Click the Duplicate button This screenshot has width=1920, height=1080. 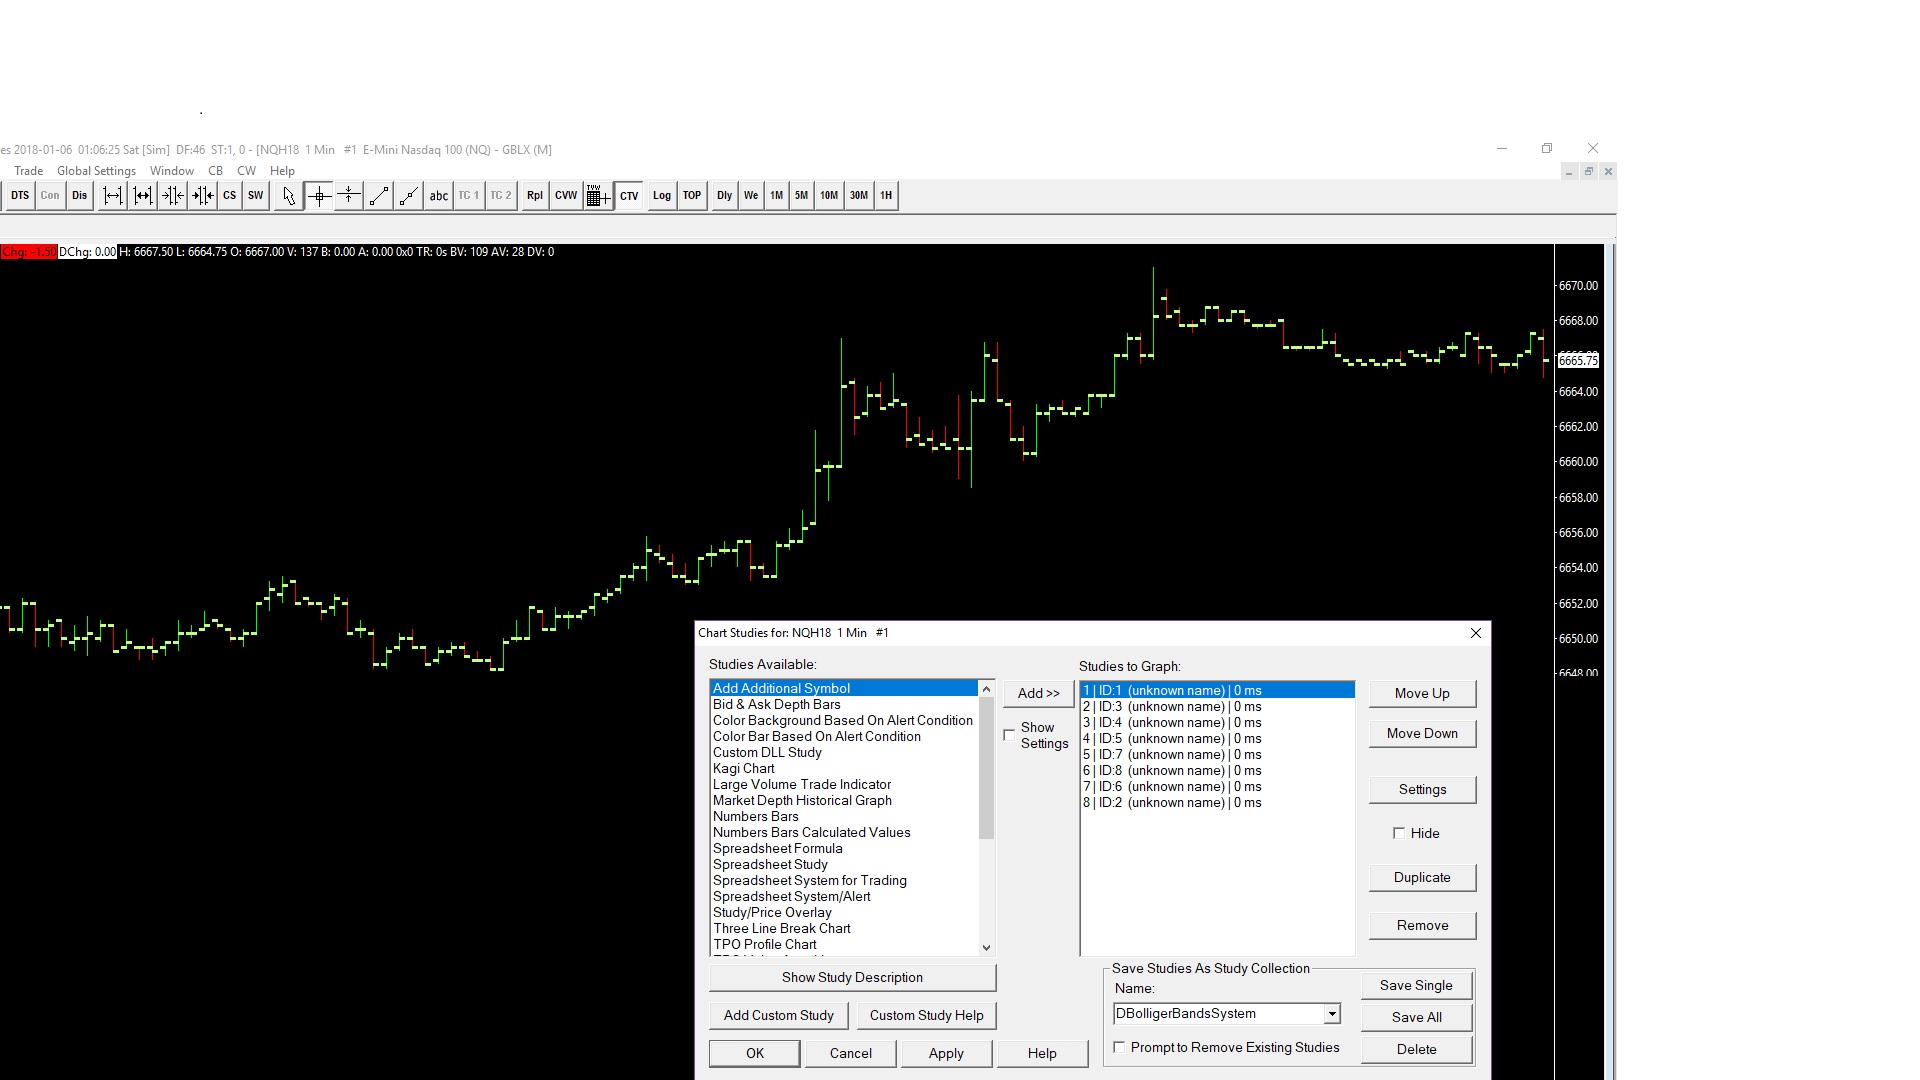click(x=1422, y=877)
